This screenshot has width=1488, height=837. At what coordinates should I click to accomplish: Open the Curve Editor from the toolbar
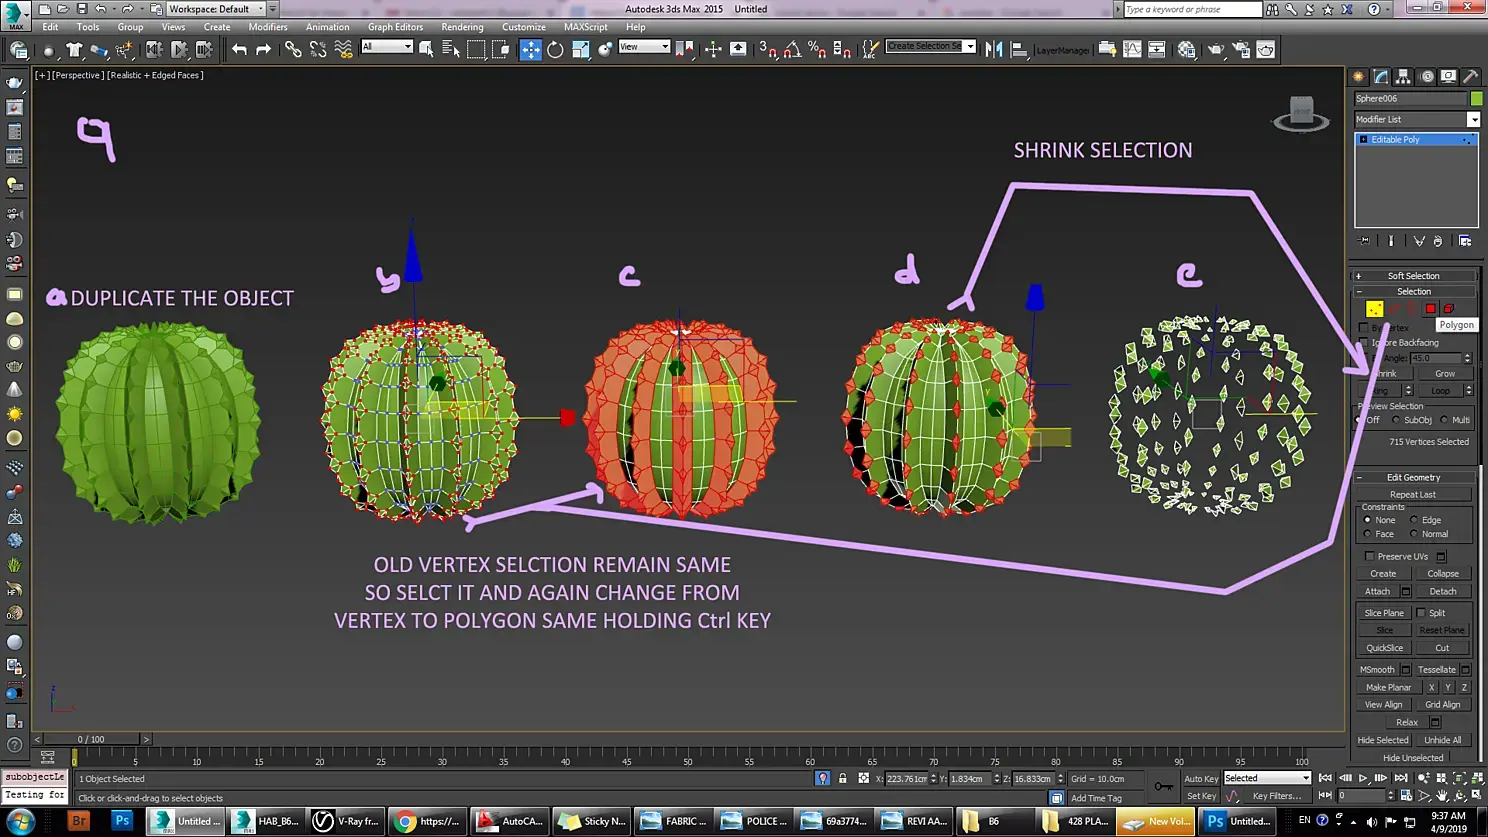click(x=1132, y=49)
